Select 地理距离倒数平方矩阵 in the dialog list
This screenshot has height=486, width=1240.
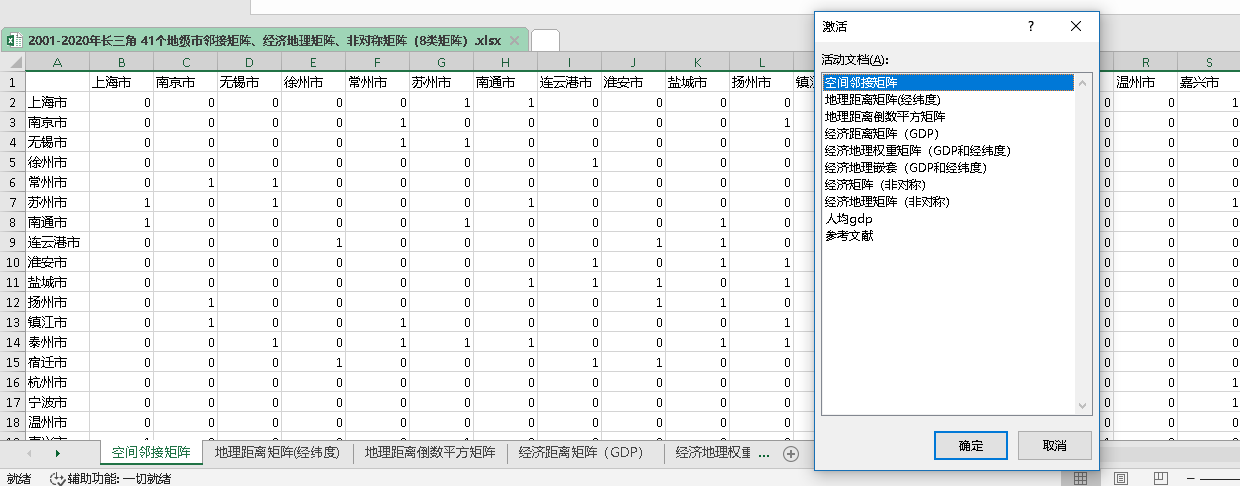pos(947,117)
